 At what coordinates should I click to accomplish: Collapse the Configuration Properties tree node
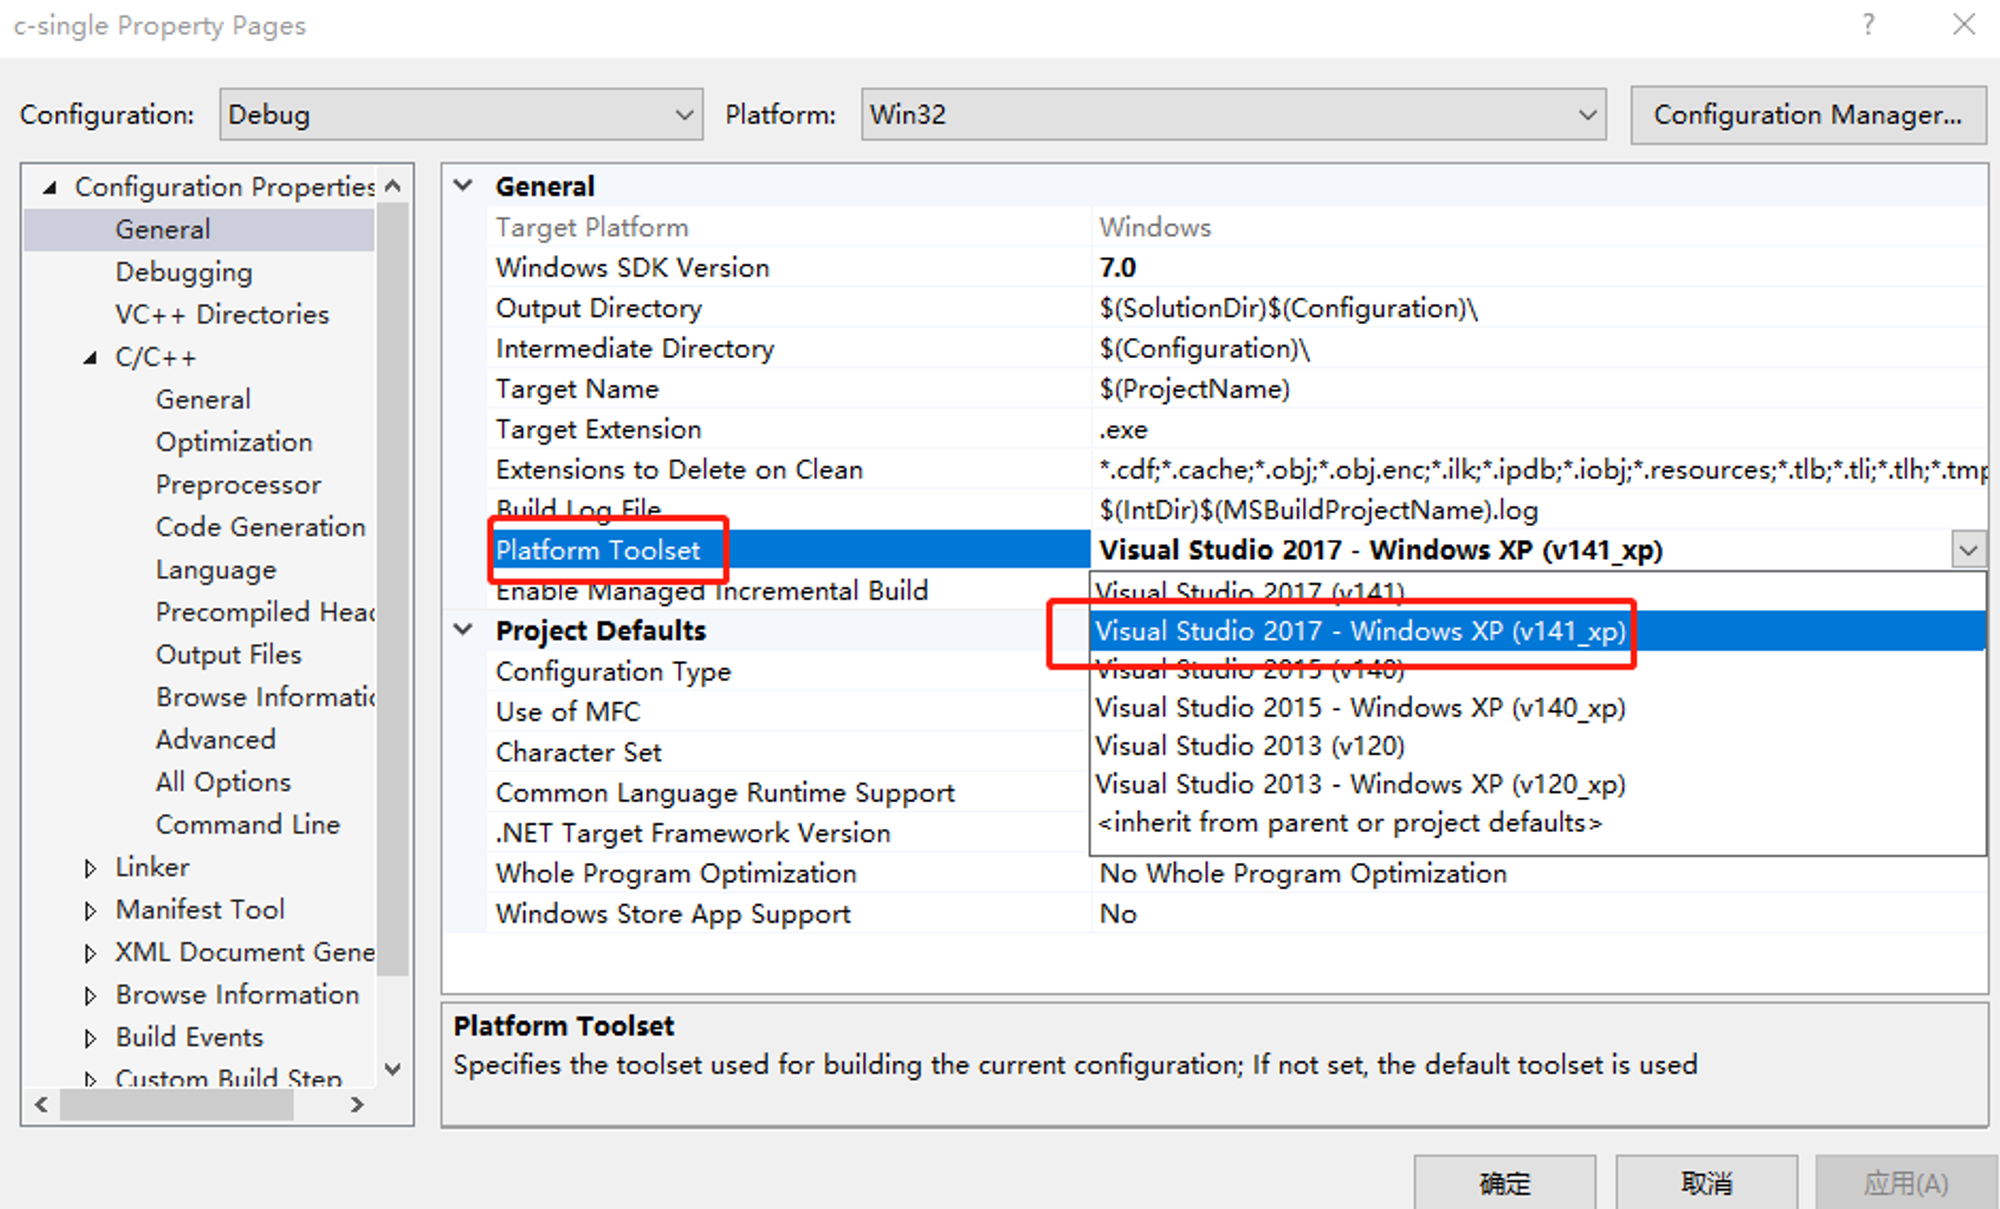tap(50, 187)
